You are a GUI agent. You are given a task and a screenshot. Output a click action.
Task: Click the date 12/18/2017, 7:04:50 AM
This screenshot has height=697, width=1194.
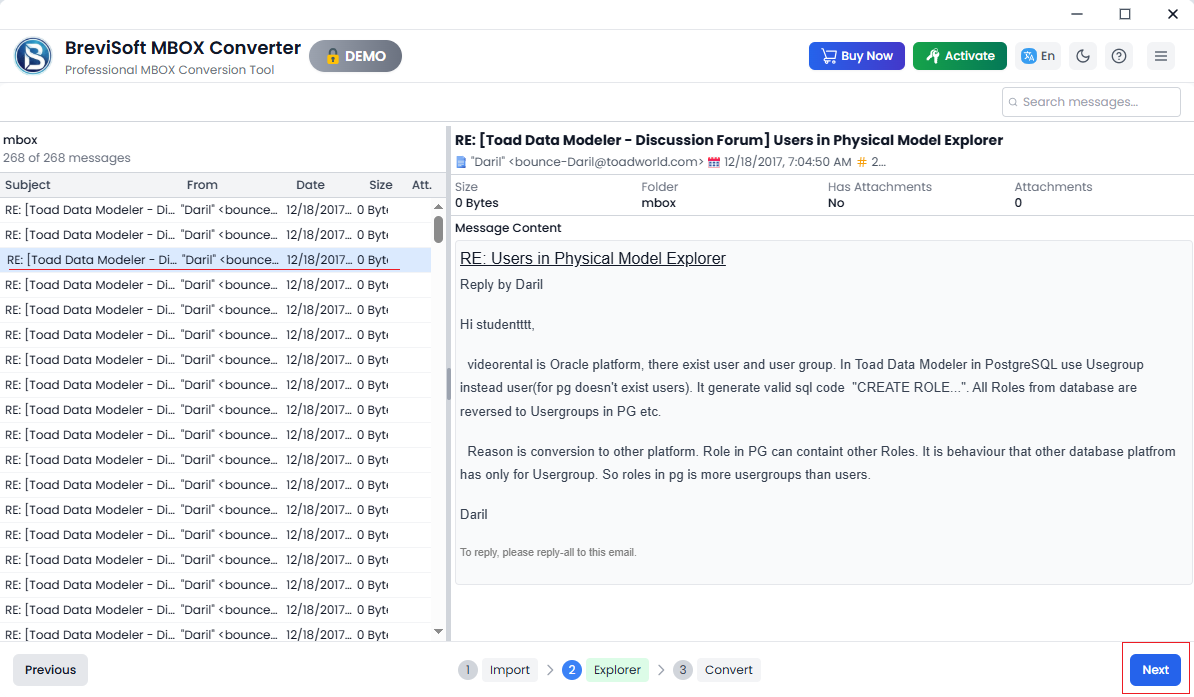pos(787,161)
